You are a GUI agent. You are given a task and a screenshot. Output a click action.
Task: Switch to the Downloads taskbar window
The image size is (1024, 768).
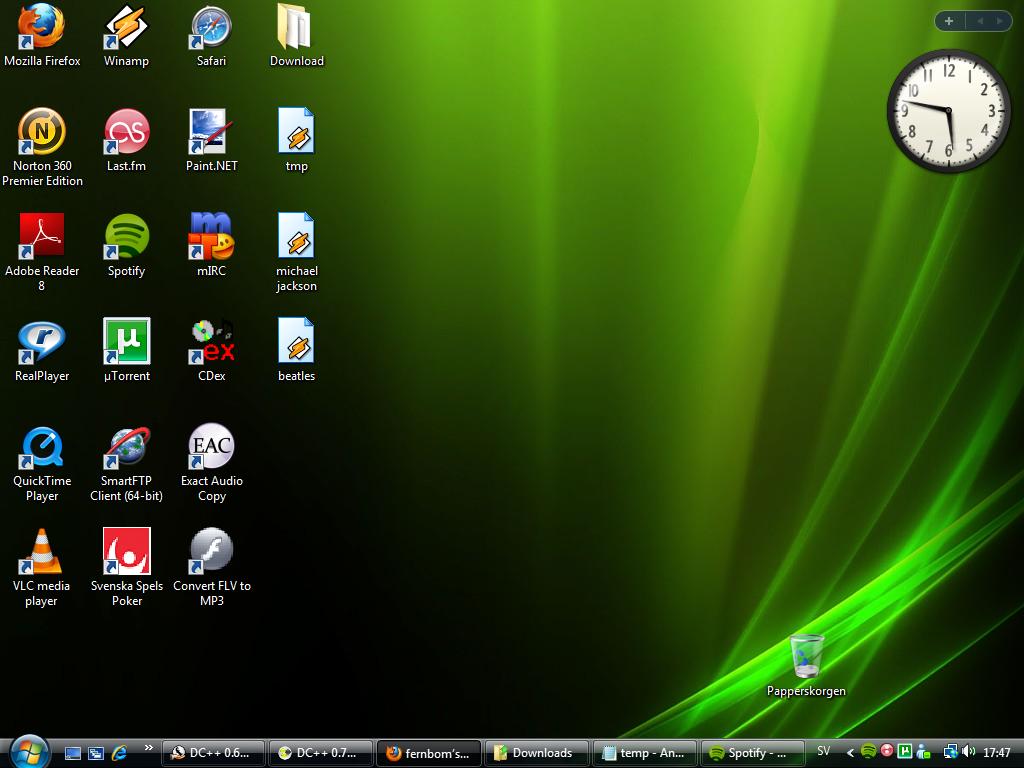coord(537,753)
